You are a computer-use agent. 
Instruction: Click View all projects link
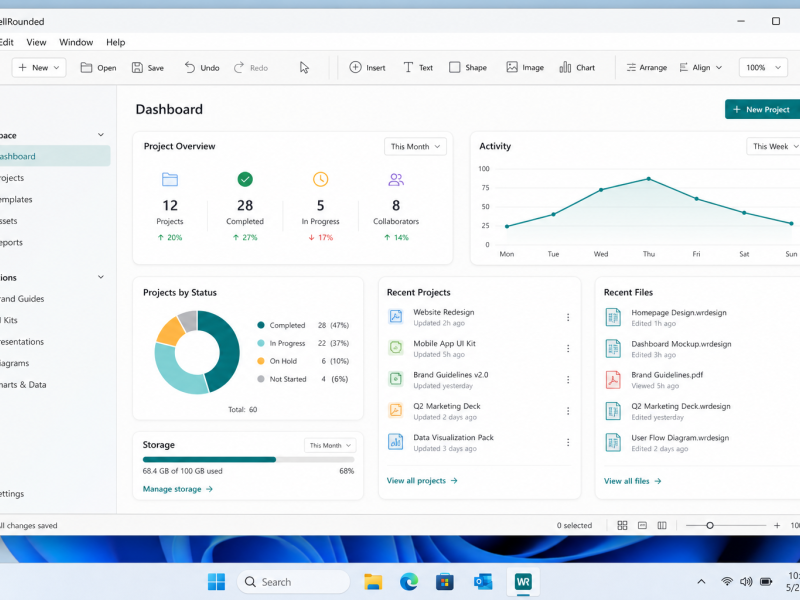coord(421,481)
